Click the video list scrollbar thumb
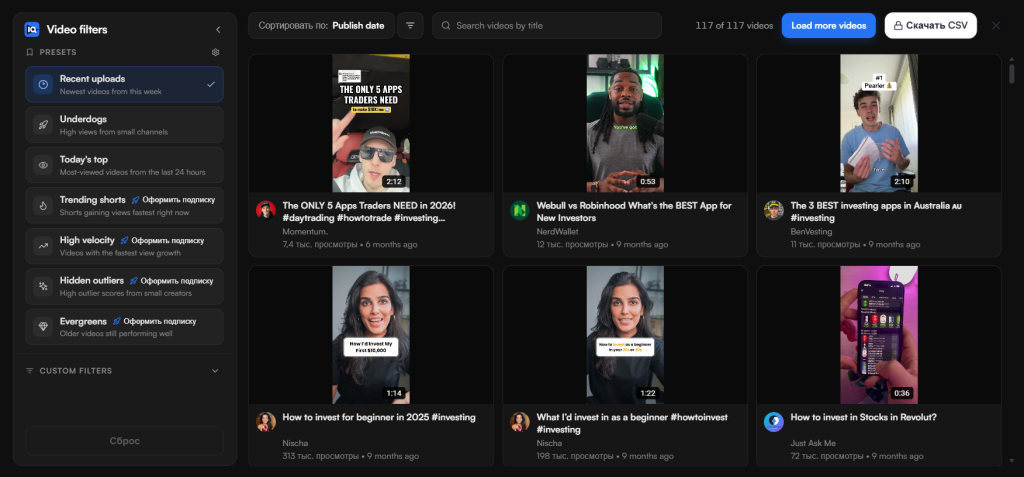Screen dimensions: 1024x477 point(1012,73)
